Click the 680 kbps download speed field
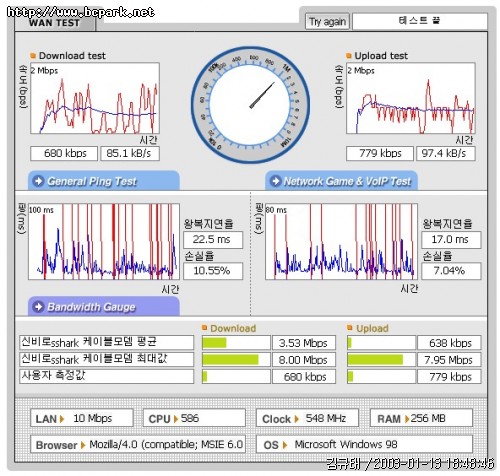 coord(64,153)
